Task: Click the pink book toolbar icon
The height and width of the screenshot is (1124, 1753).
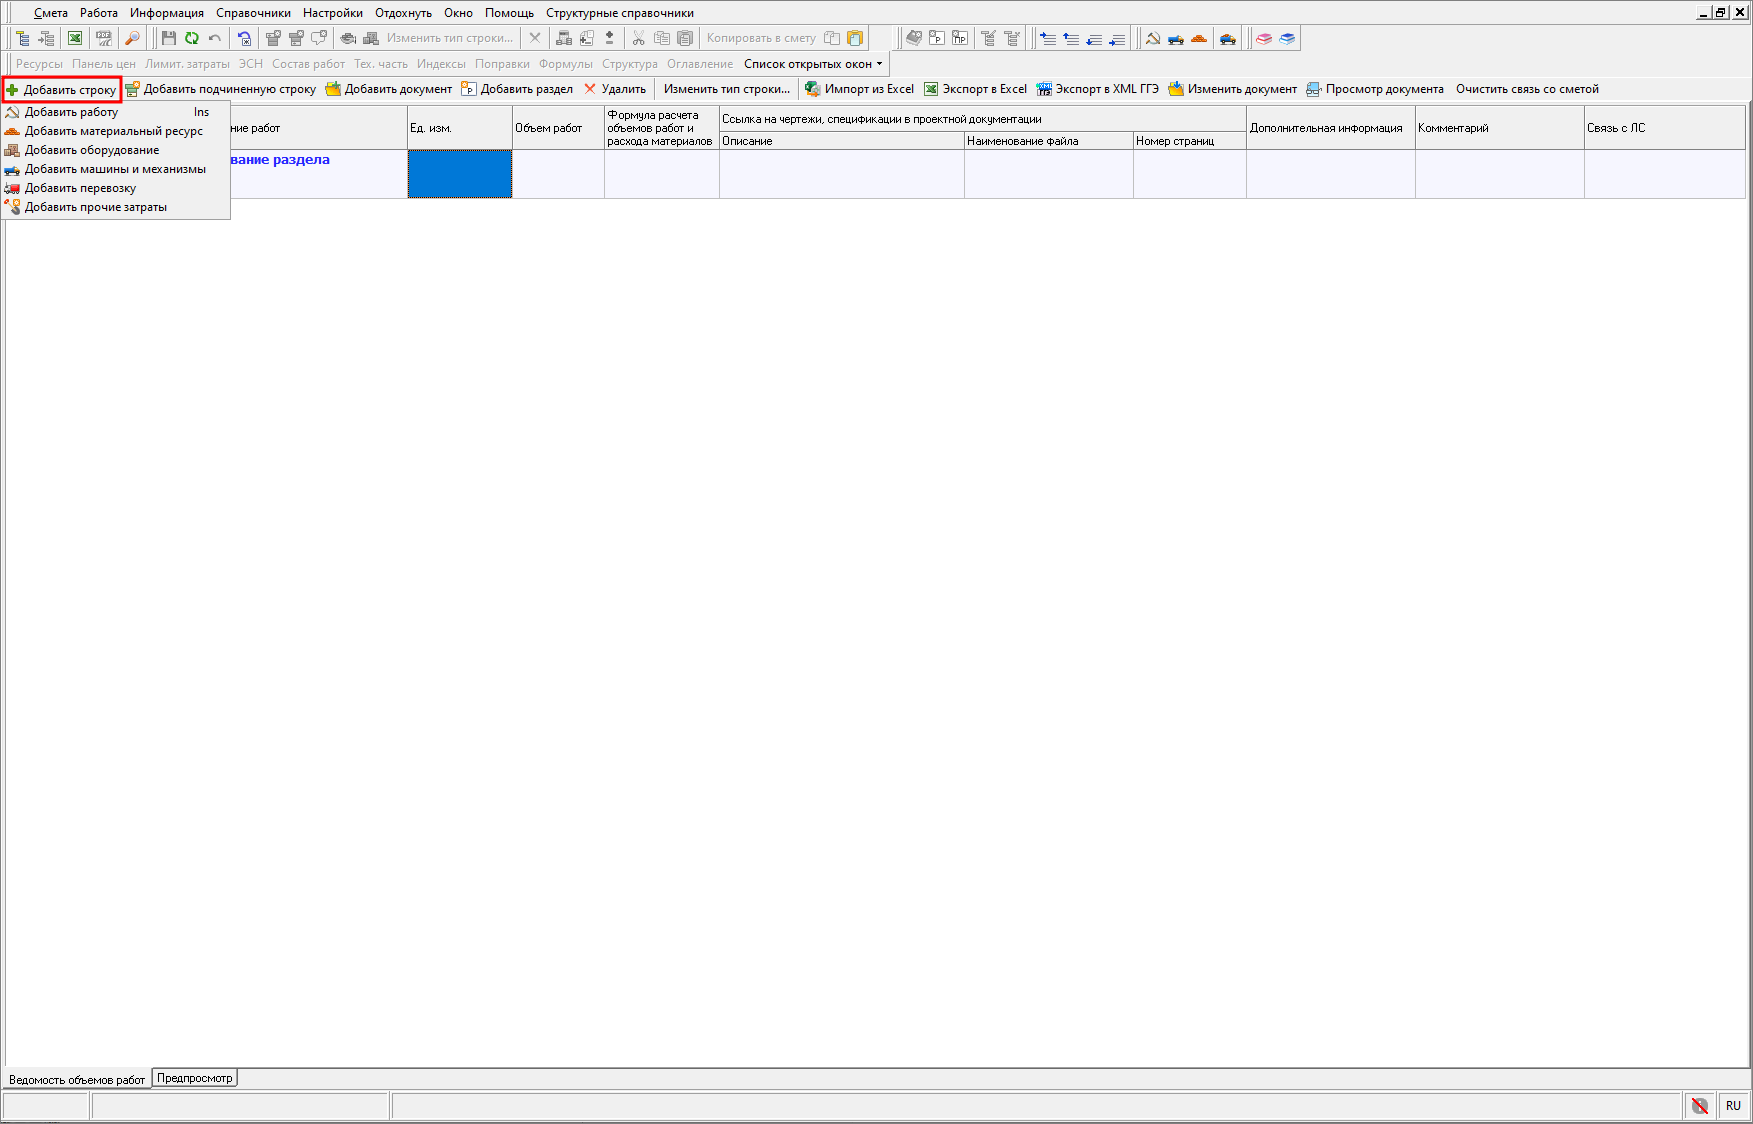Action: click(x=1264, y=38)
